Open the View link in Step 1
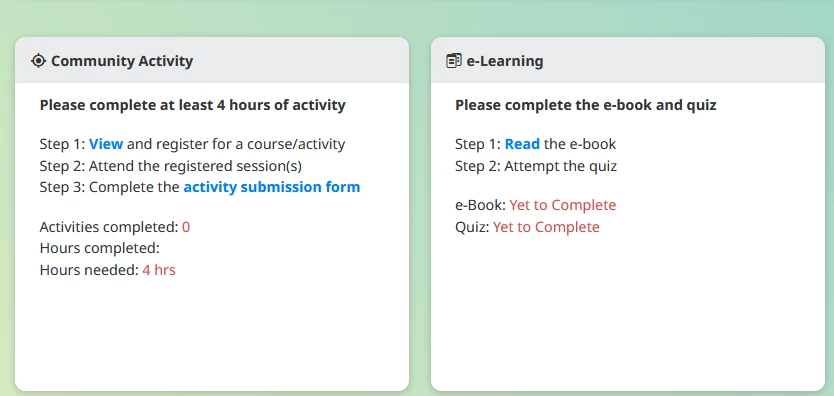Screen dimensions: 834x396 (x=106, y=144)
